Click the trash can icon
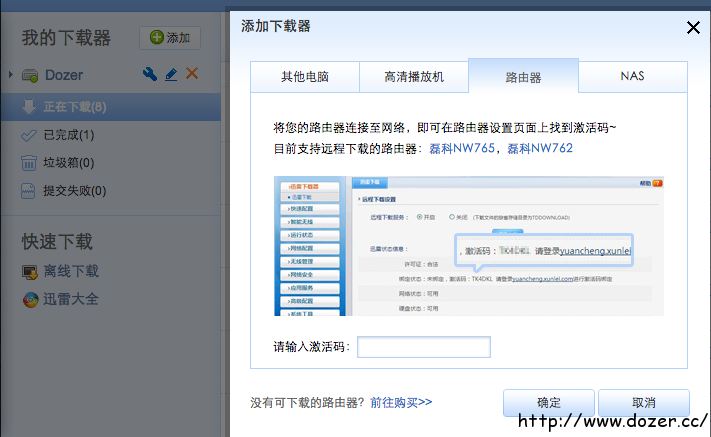The width and height of the screenshot is (711, 437). [29, 163]
